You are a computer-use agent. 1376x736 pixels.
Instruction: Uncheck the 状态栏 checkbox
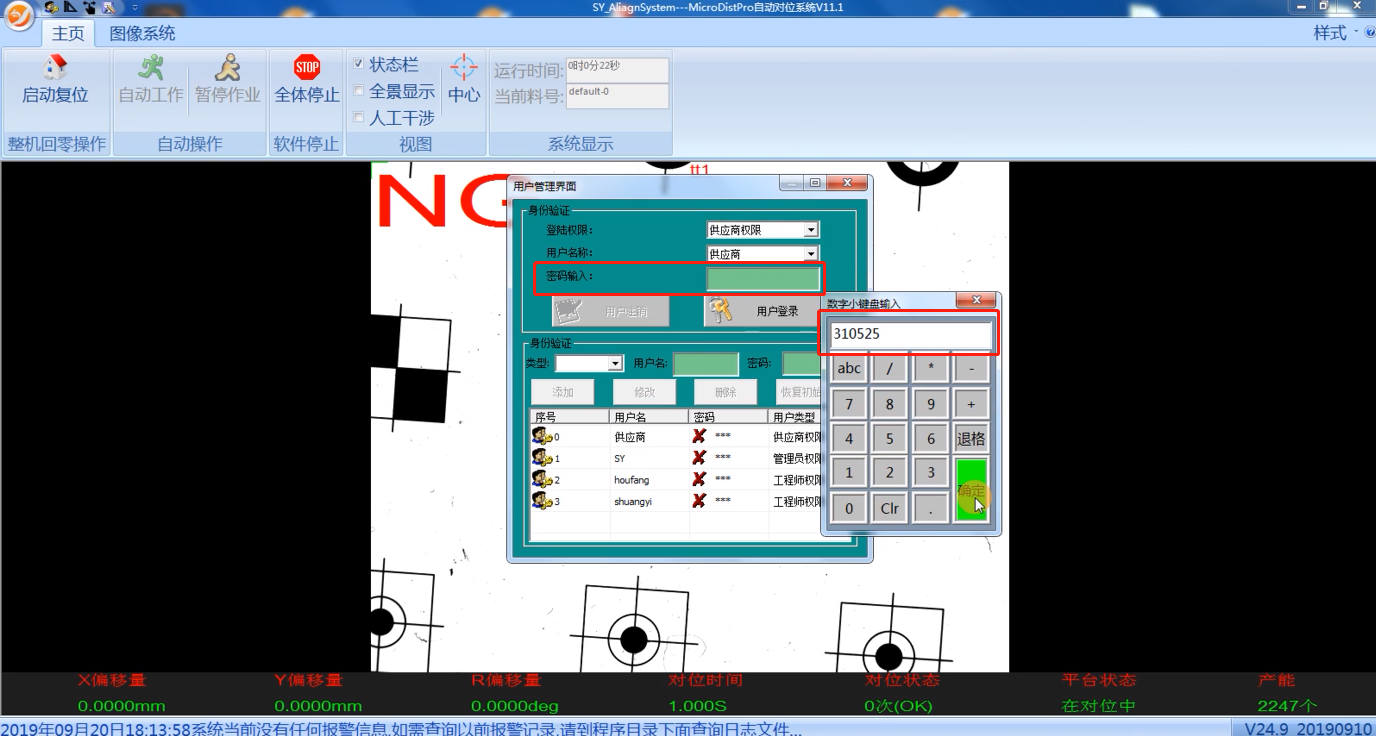359,64
